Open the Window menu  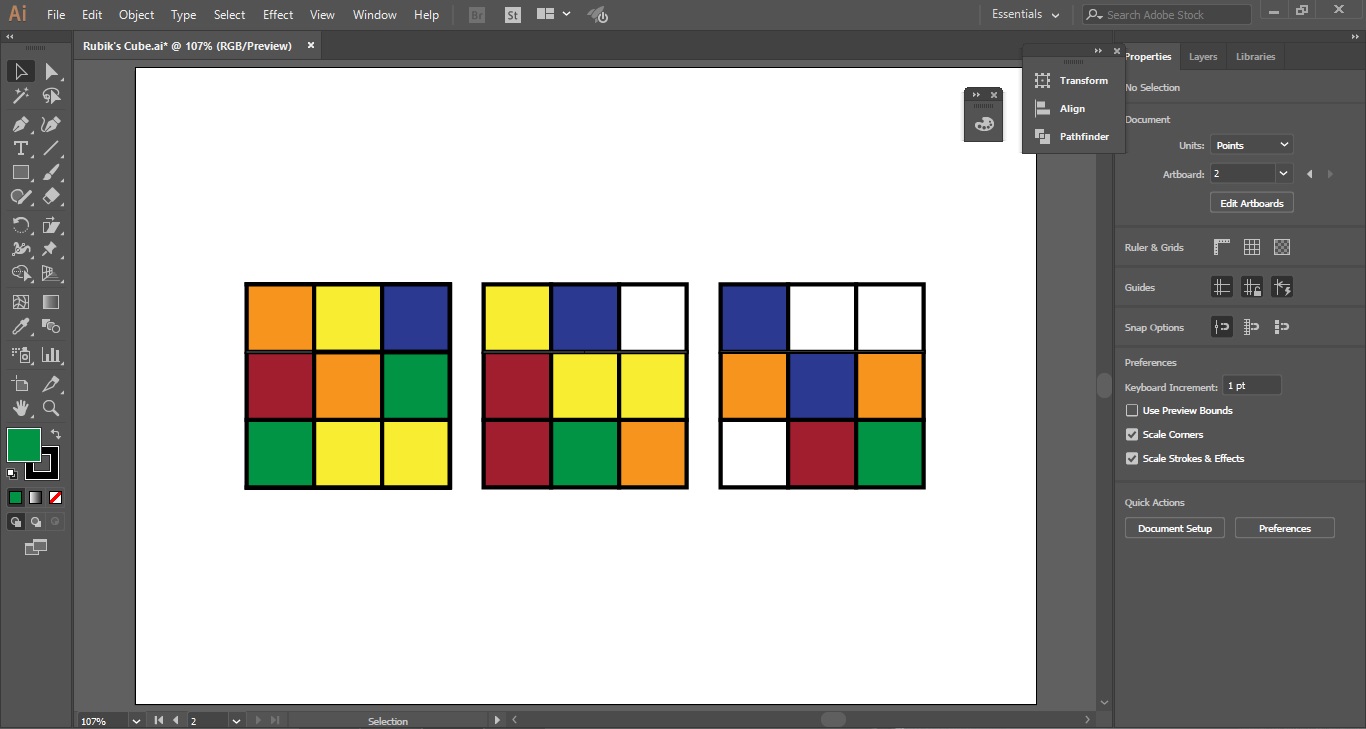pyautogui.click(x=375, y=15)
